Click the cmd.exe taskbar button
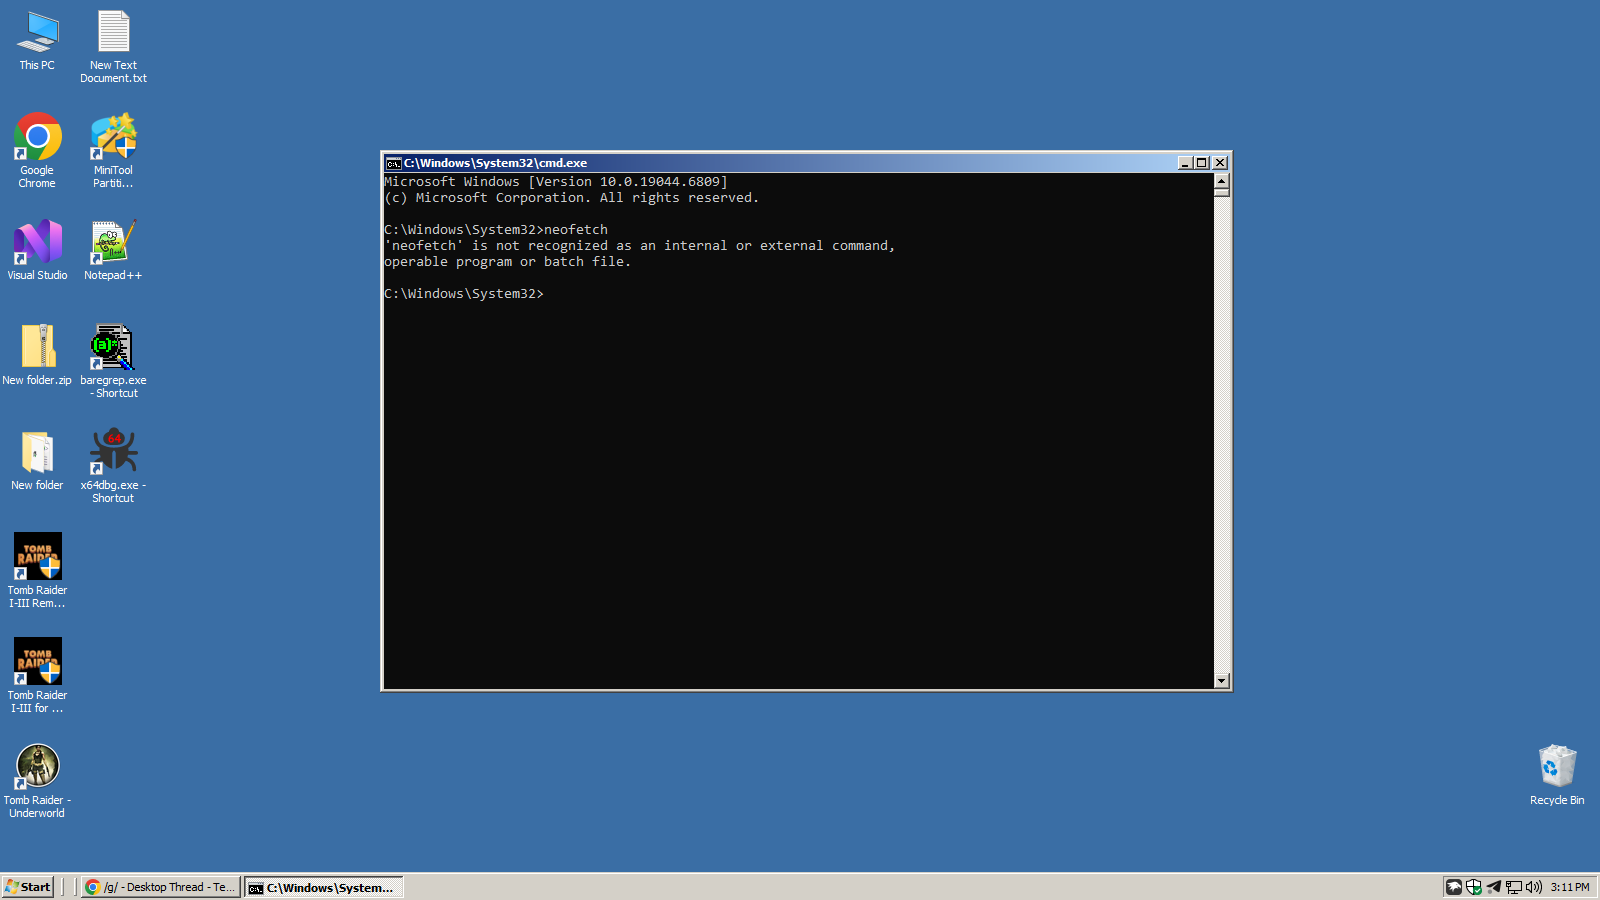 pos(324,887)
